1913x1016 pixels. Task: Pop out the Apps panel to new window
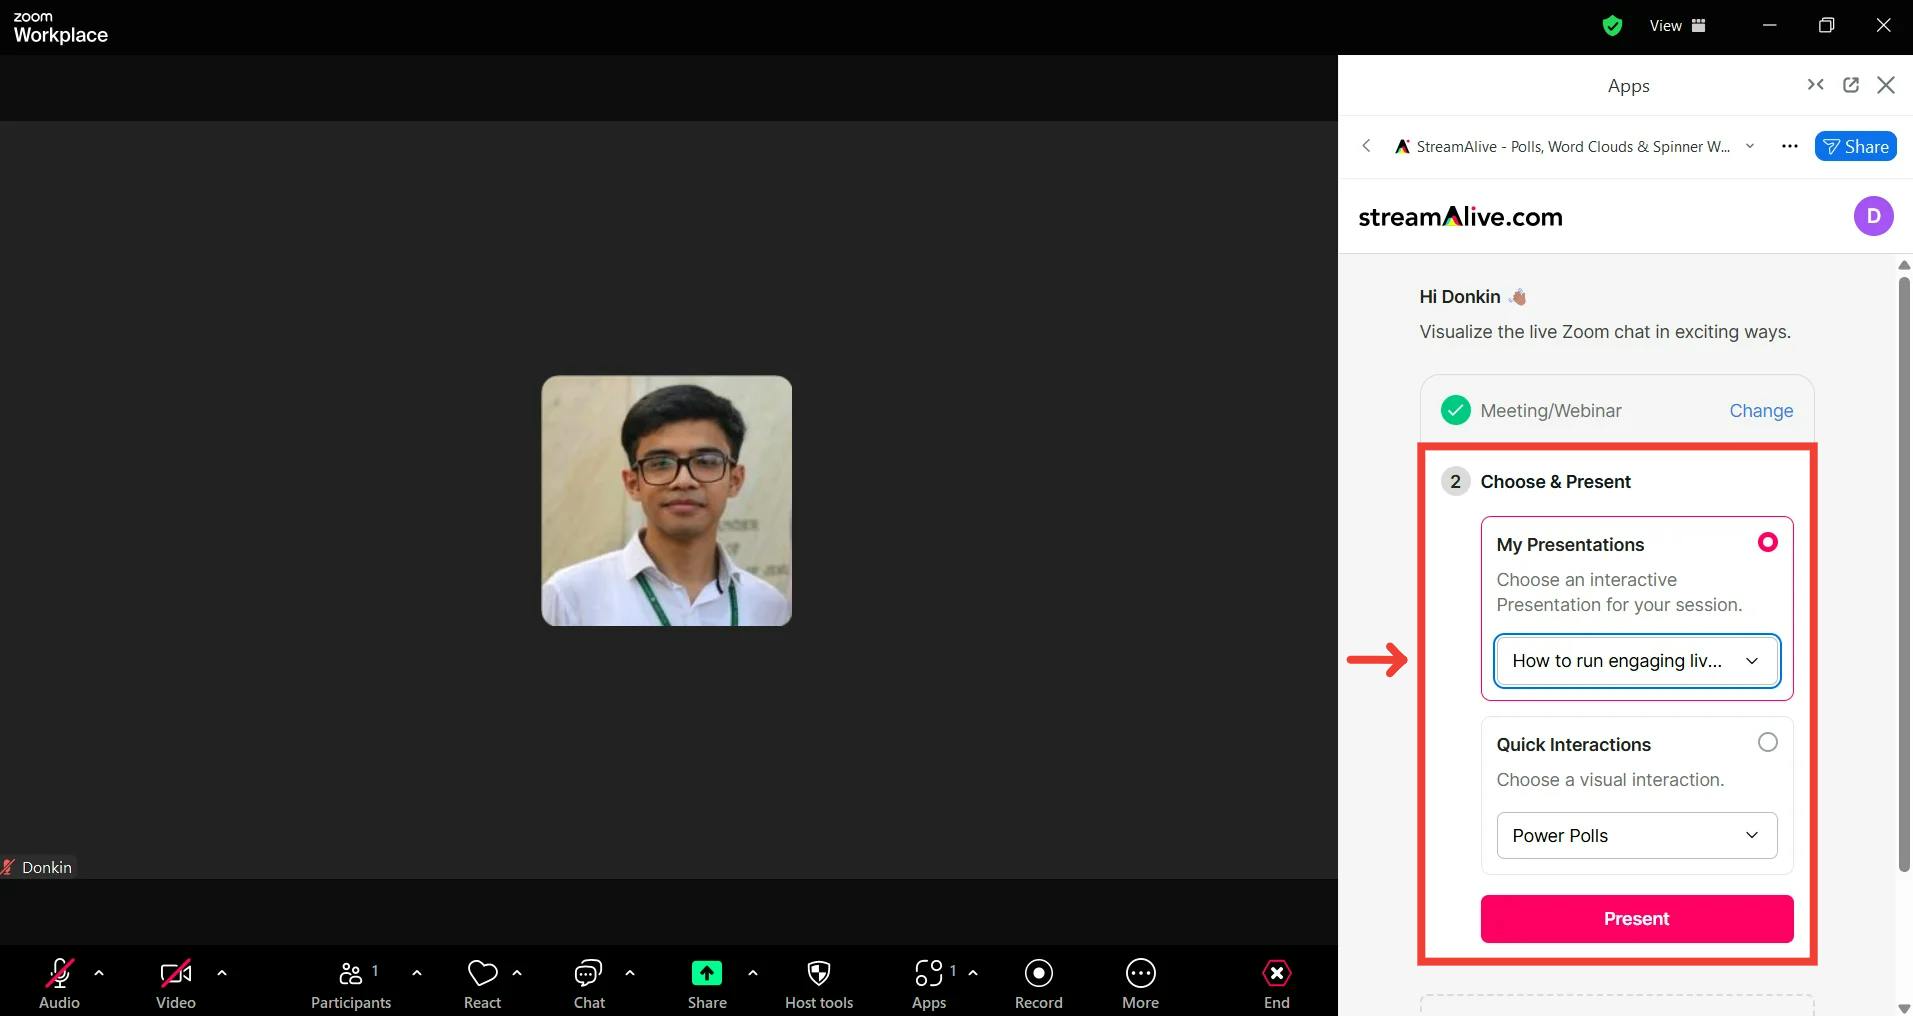(1851, 85)
